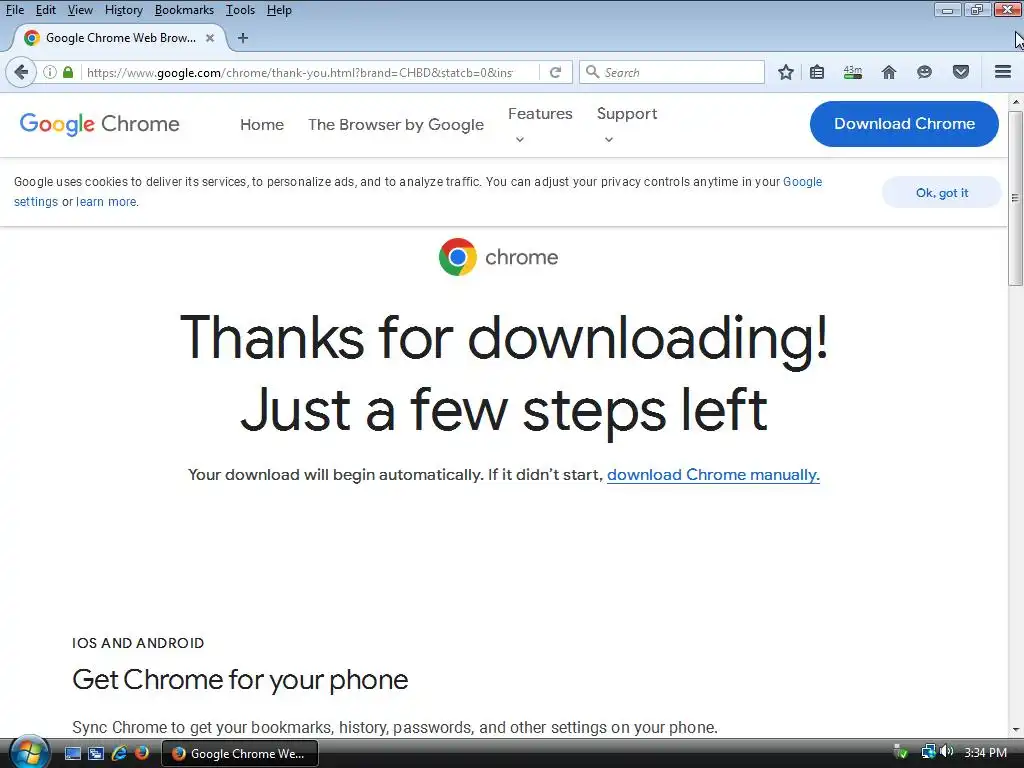1024x768 pixels.
Task: Click the Google Chrome site logo
Action: click(x=99, y=124)
